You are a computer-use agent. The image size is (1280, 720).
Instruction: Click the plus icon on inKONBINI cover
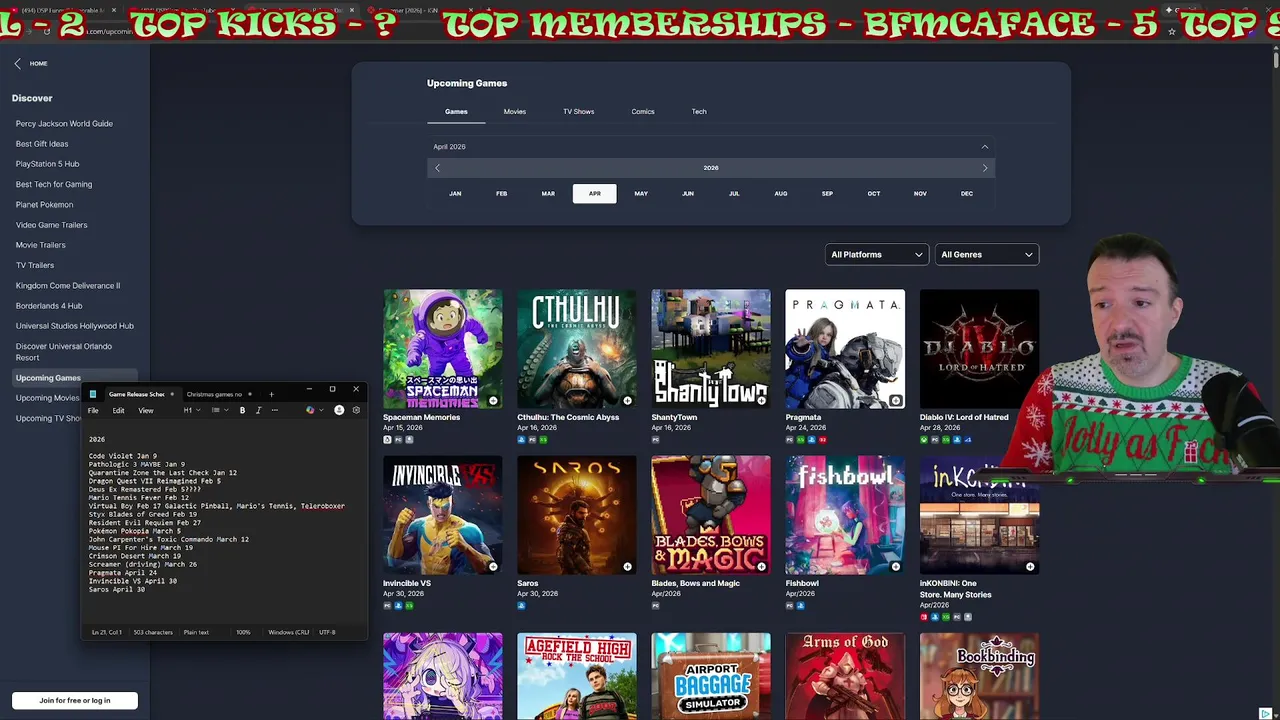click(1029, 567)
